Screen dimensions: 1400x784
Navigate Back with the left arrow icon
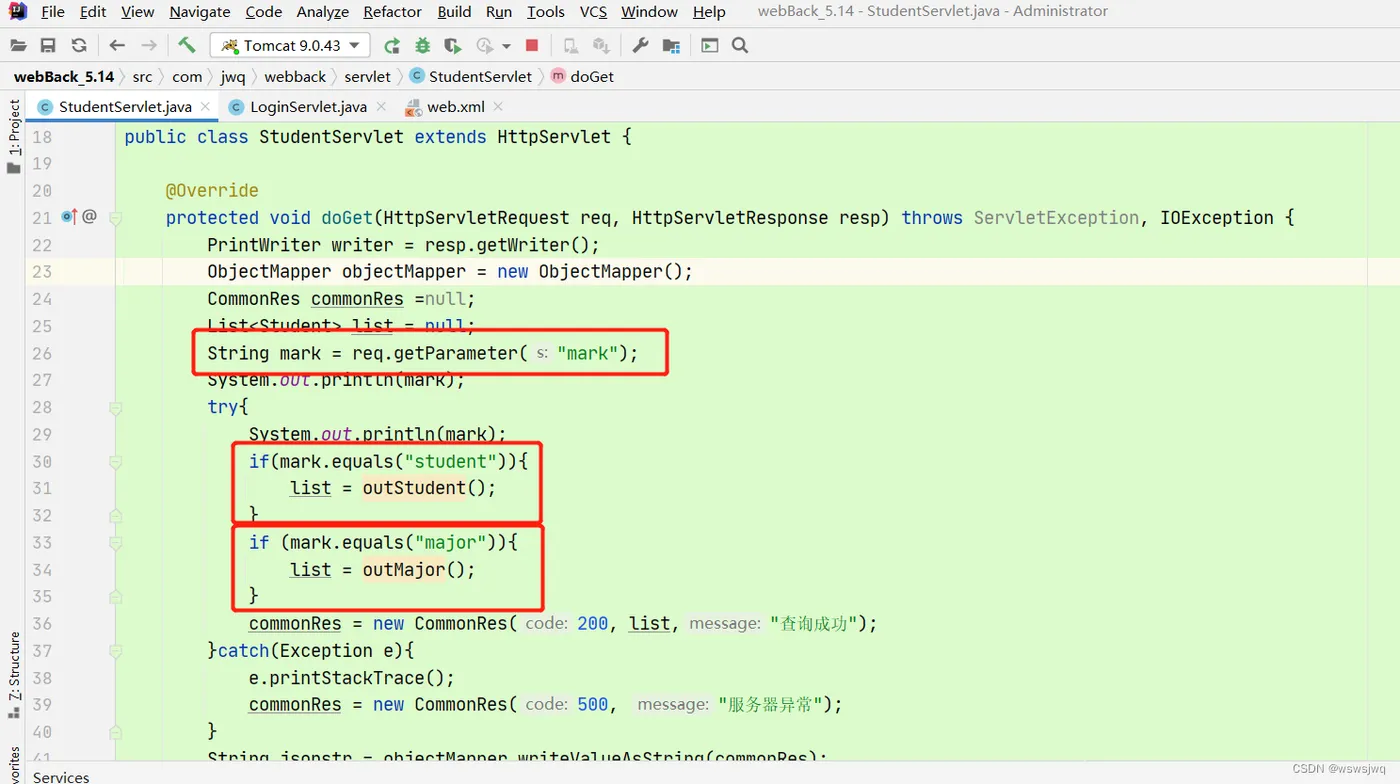117,45
